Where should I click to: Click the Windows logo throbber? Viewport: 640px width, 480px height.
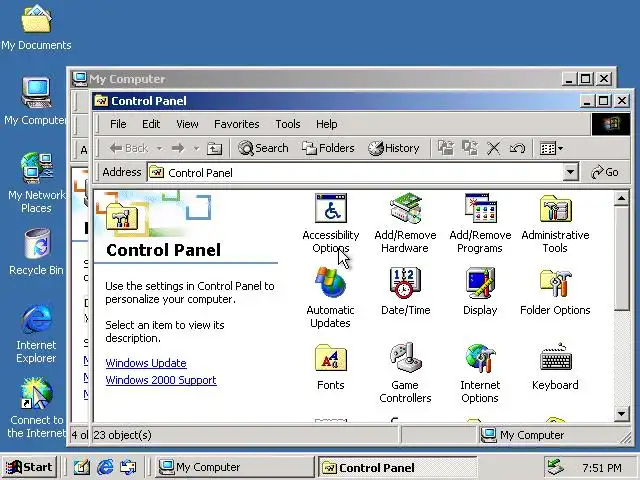611,124
